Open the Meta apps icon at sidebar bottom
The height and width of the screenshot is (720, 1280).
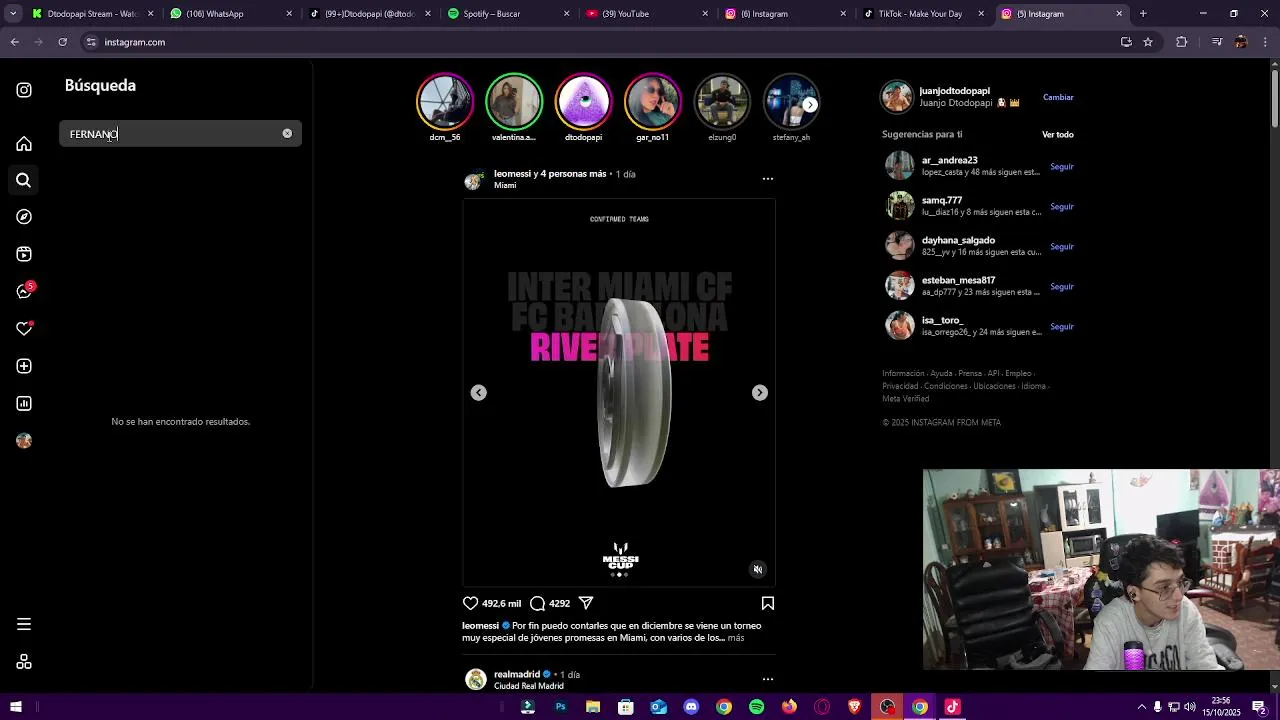[24, 662]
